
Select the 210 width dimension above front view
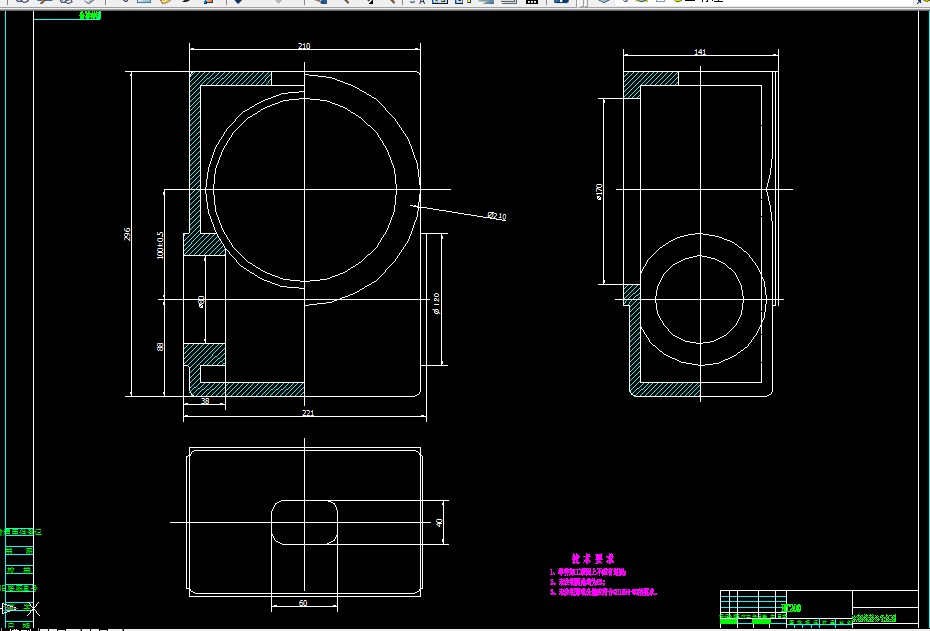click(304, 46)
